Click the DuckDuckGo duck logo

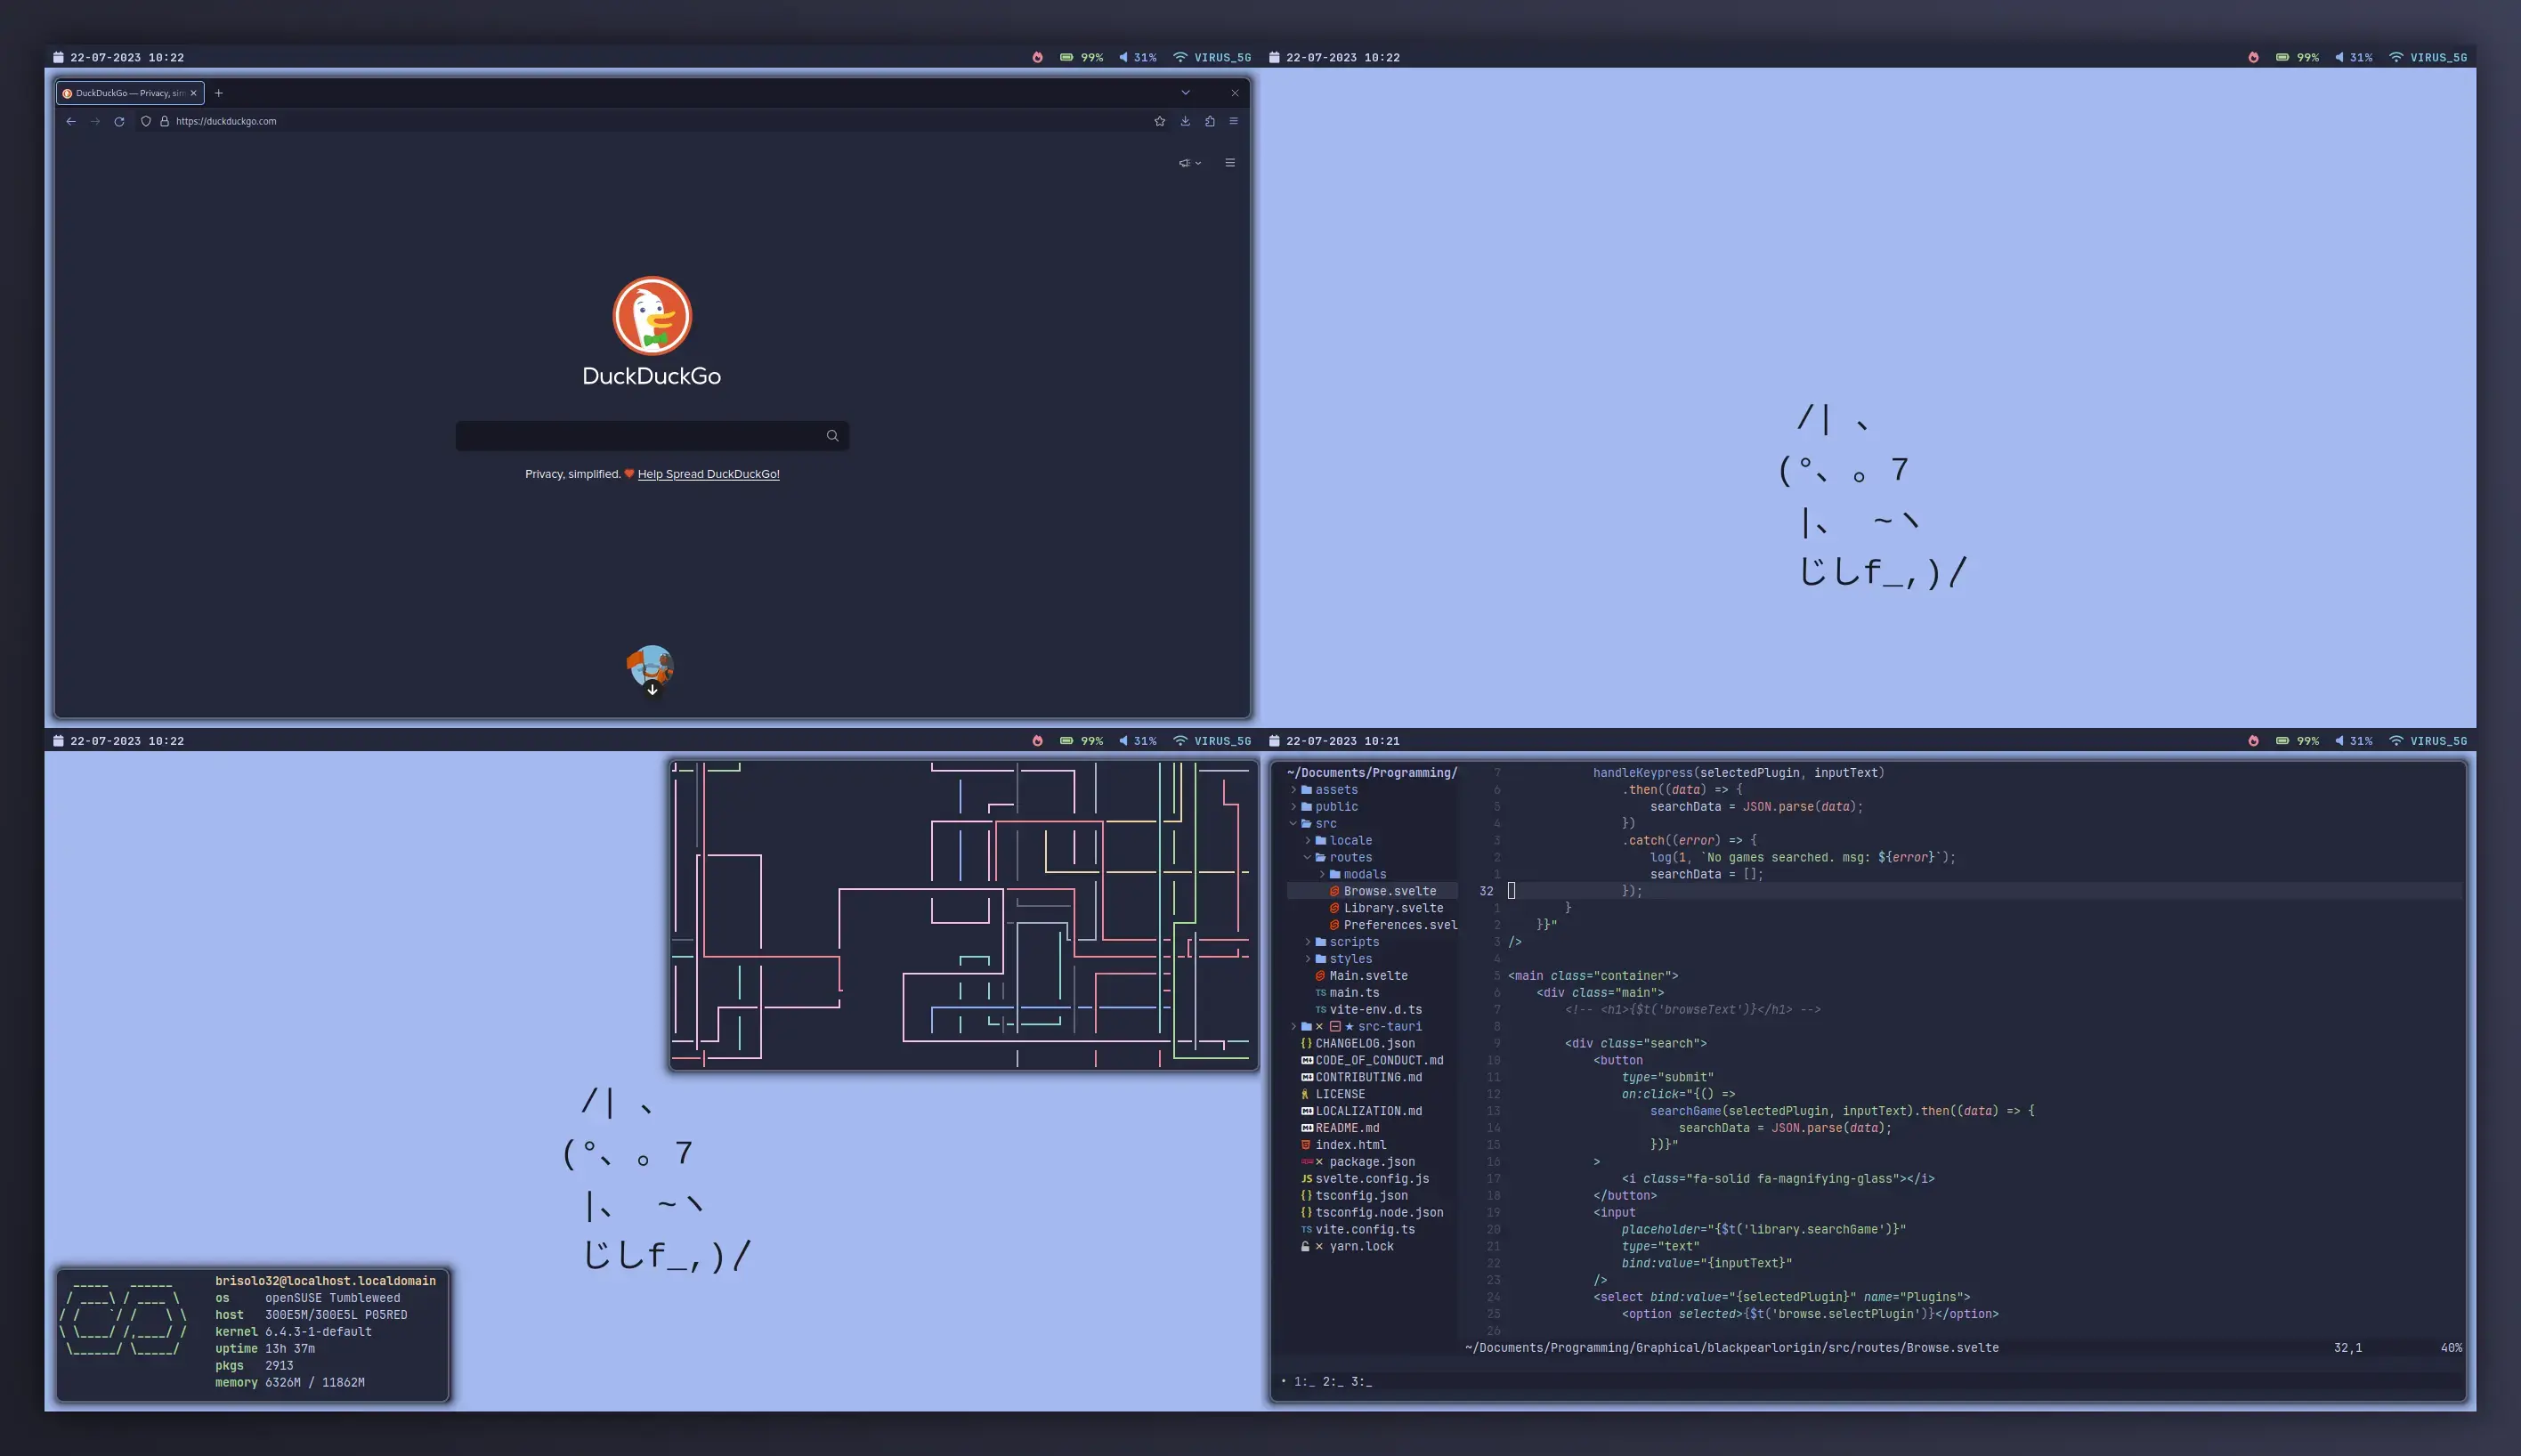click(652, 316)
